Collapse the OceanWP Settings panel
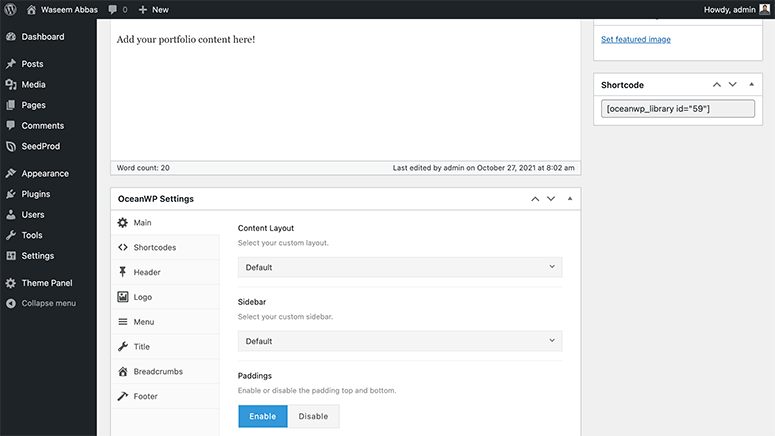Image resolution: width=775 pixels, height=436 pixels. point(570,199)
